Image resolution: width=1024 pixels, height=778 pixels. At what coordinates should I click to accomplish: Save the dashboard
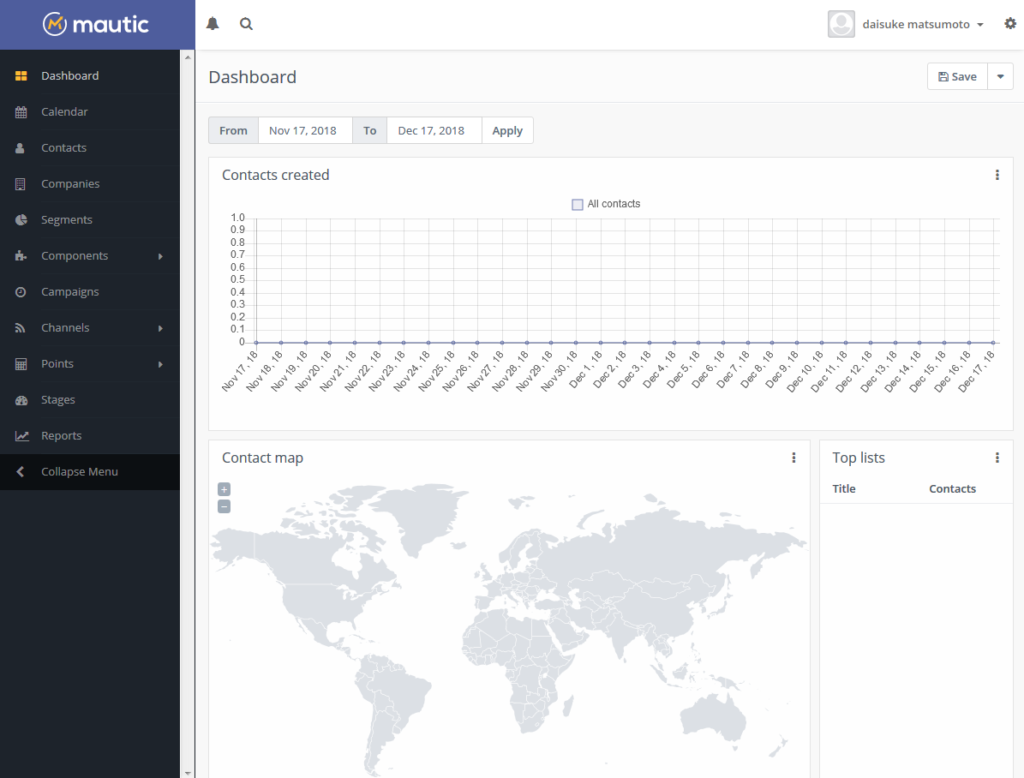(957, 77)
